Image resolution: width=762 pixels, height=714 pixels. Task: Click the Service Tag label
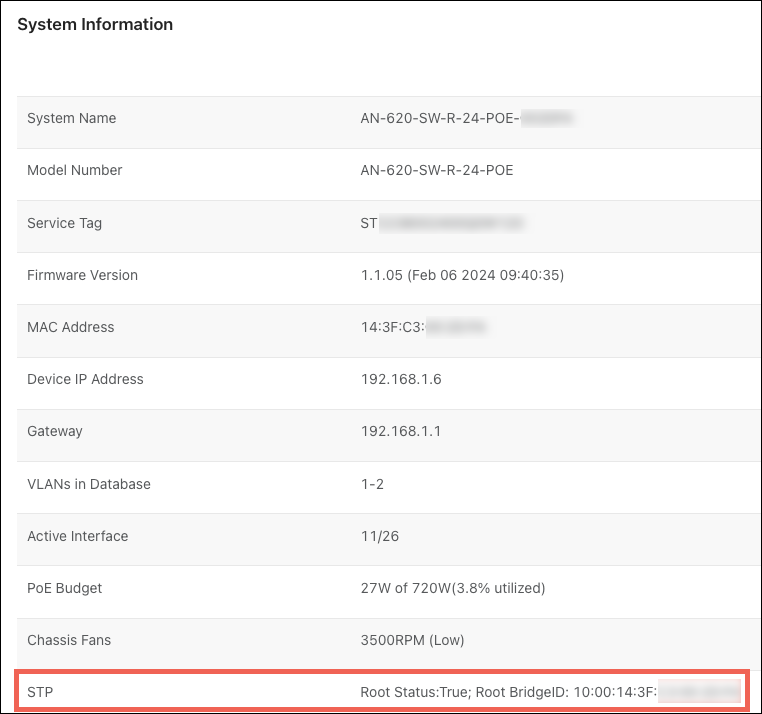(x=64, y=223)
